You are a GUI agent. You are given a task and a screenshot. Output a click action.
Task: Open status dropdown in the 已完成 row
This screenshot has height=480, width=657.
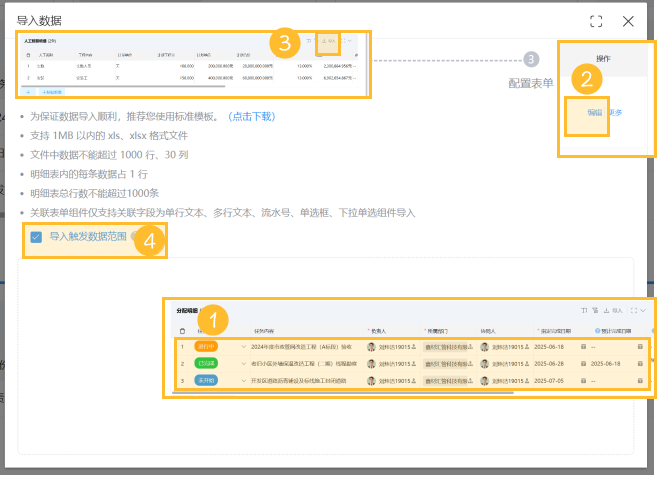[243, 364]
